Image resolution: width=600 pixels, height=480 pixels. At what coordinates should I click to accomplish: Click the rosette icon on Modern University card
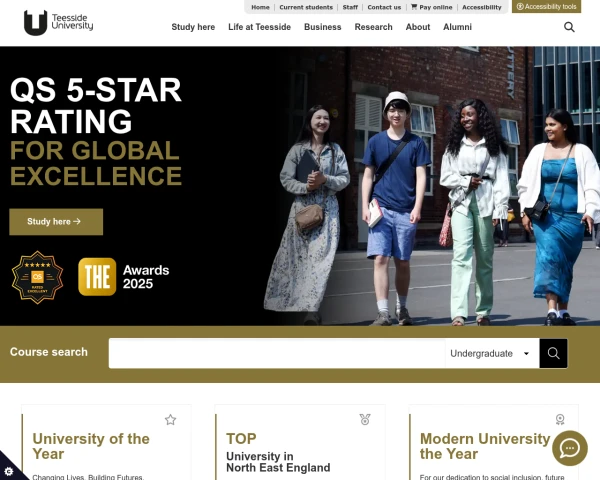coord(560,419)
